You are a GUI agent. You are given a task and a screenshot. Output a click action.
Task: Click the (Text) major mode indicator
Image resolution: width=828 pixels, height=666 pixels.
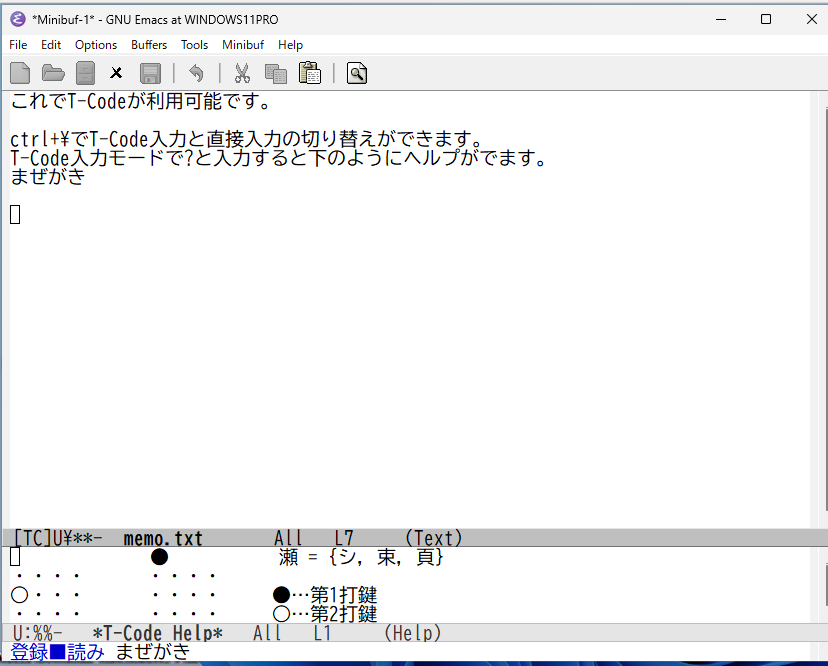point(434,538)
